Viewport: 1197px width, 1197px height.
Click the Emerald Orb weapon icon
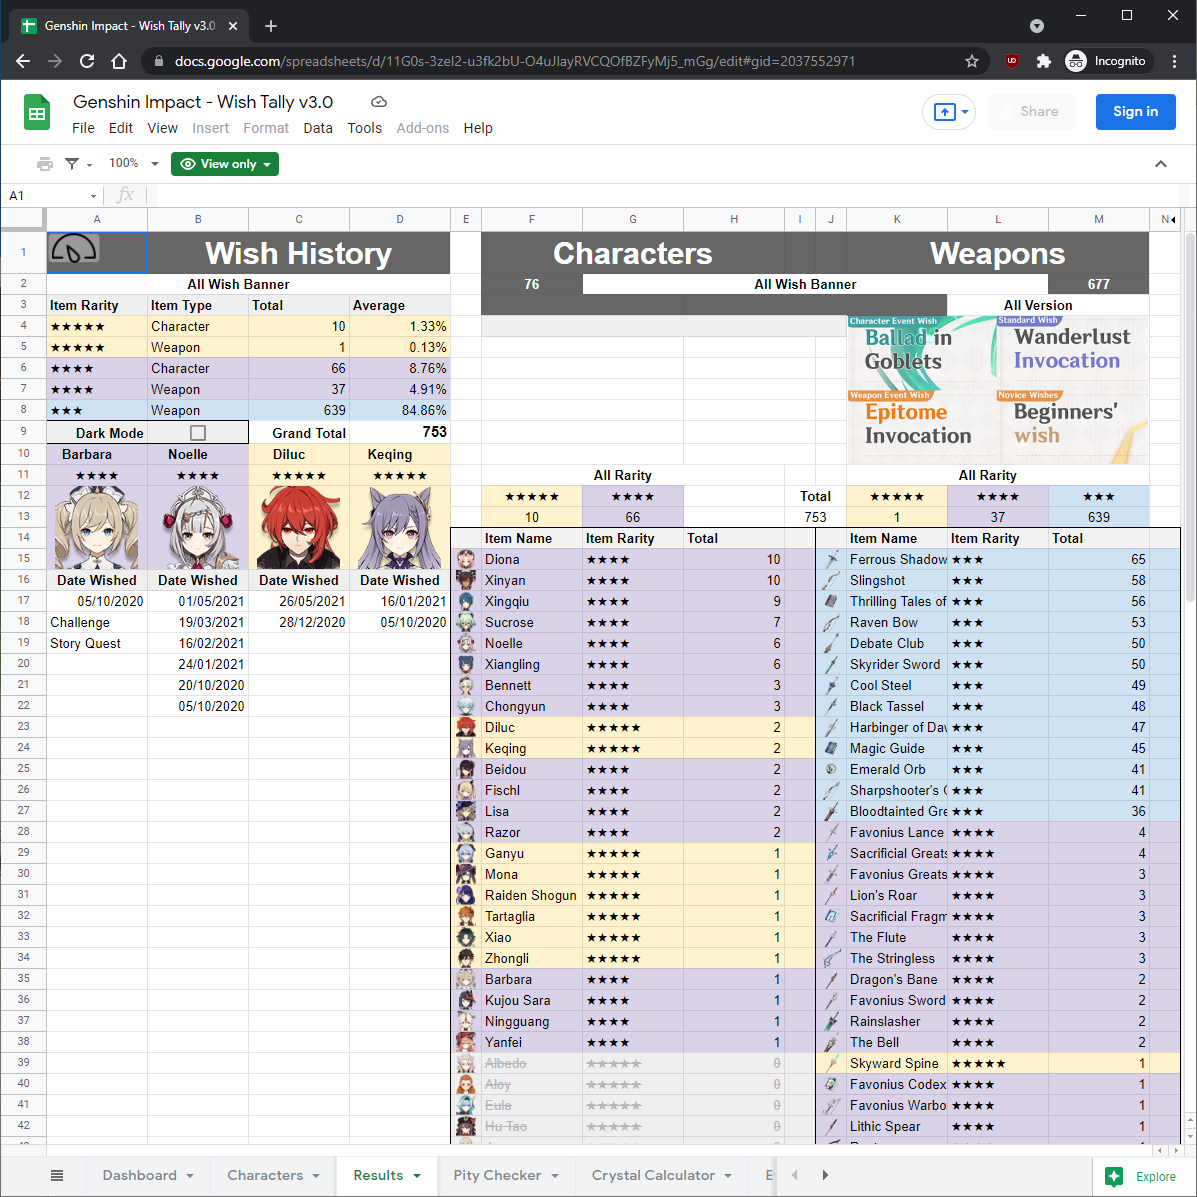831,770
